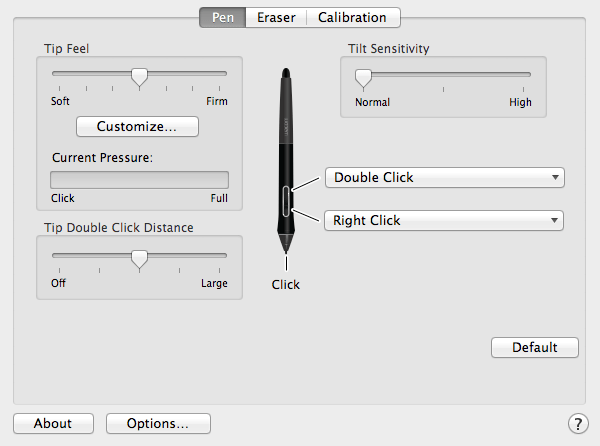Switch to the Calibration tab
The width and height of the screenshot is (600, 446).
point(353,18)
